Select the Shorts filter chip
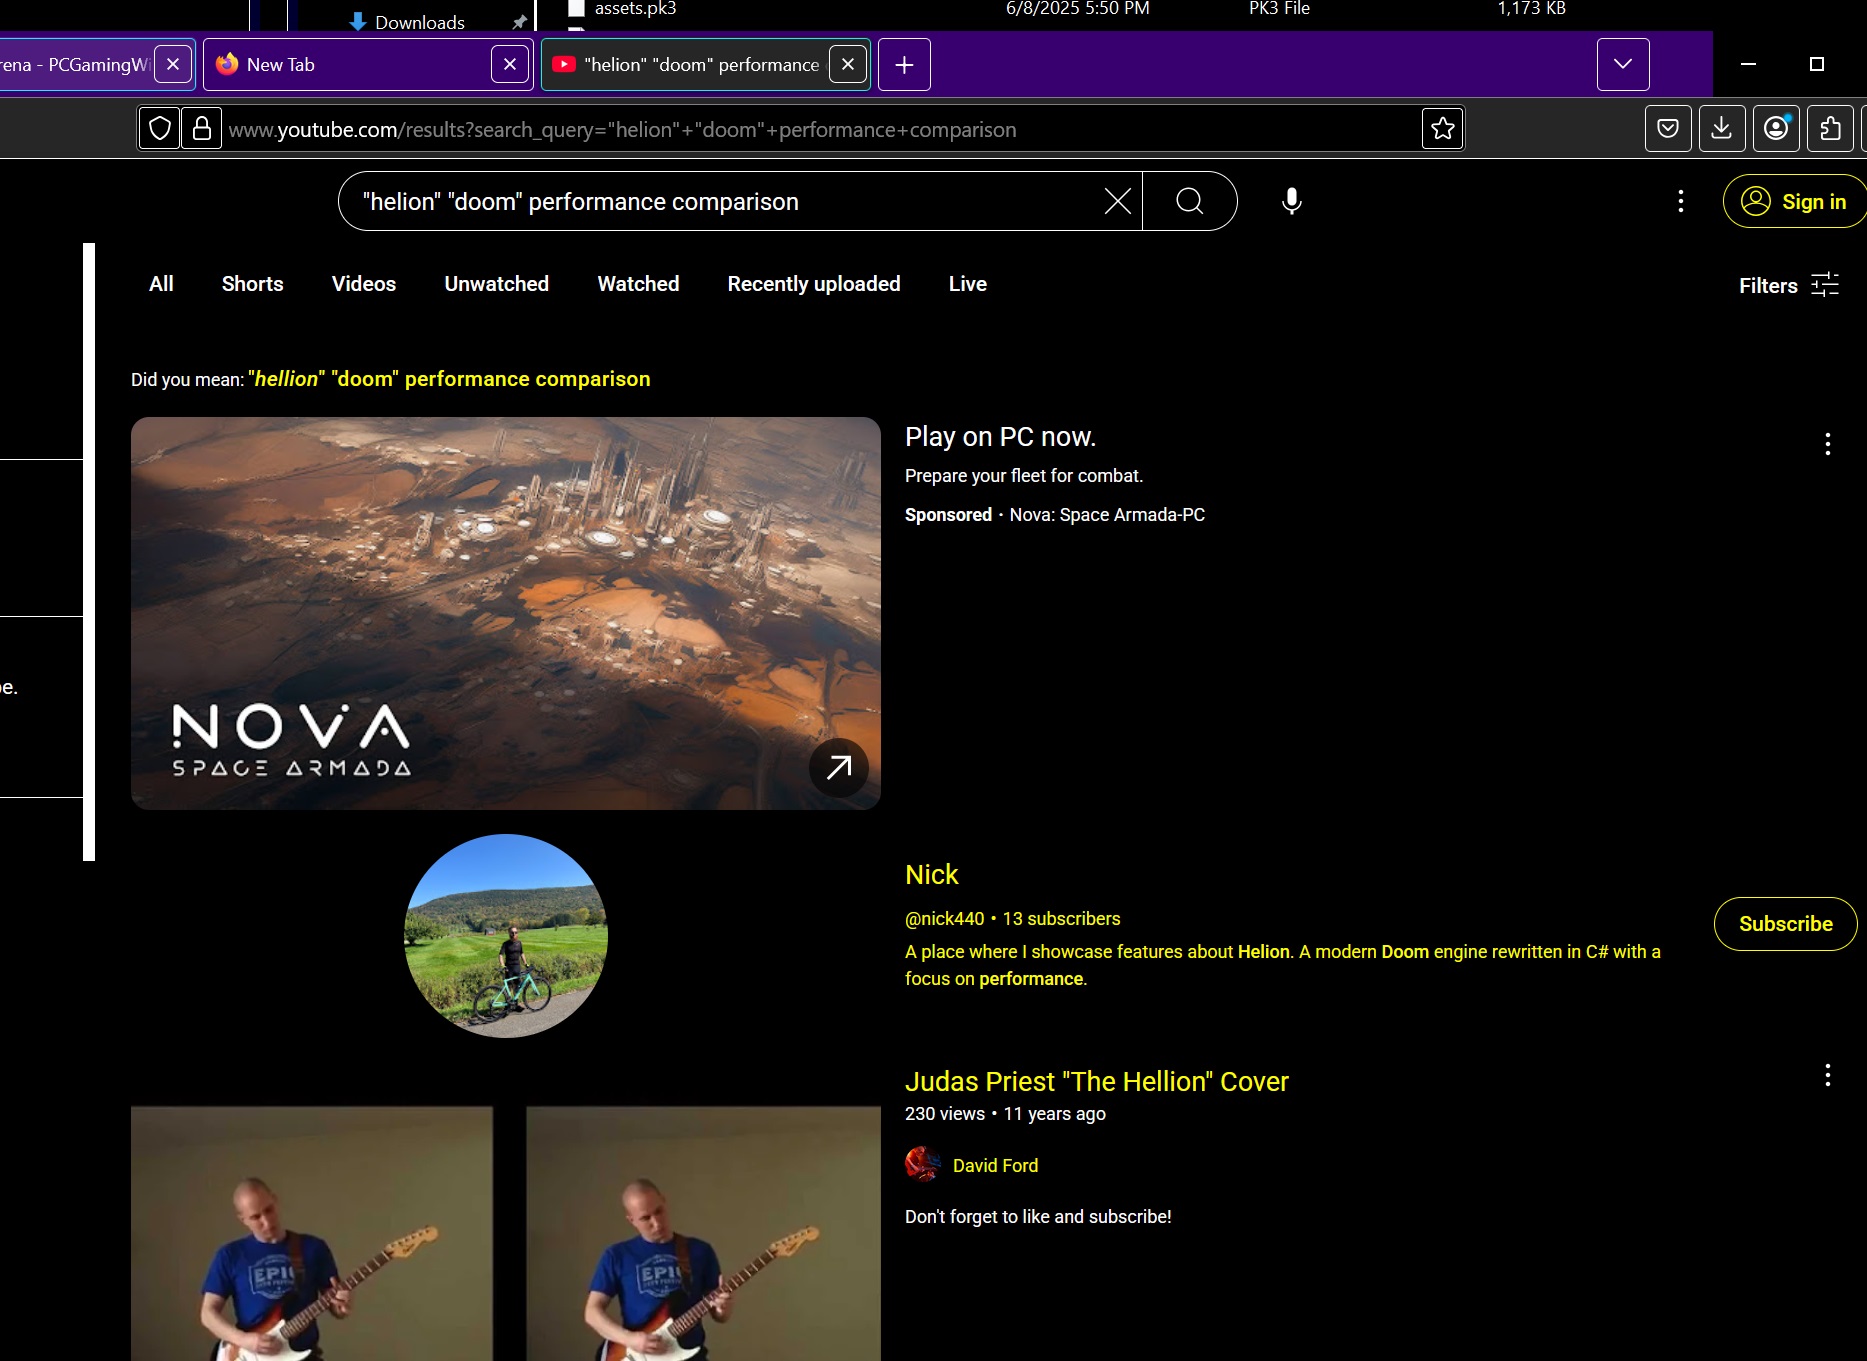Screen dimensions: 1867x1361 (253, 284)
